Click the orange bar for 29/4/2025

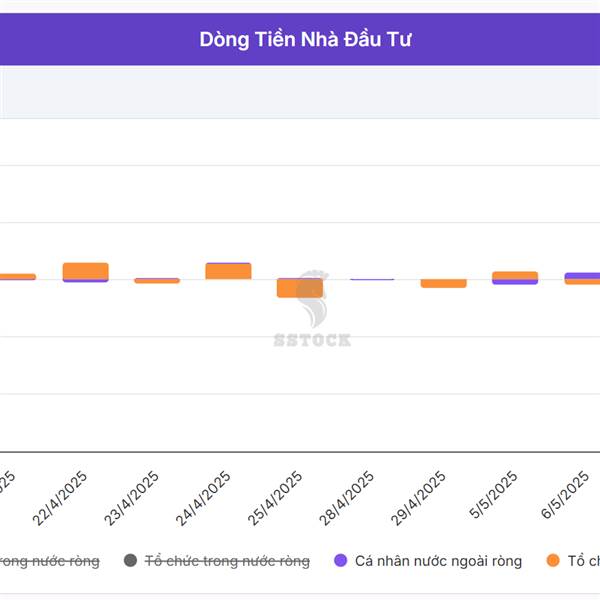(443, 284)
